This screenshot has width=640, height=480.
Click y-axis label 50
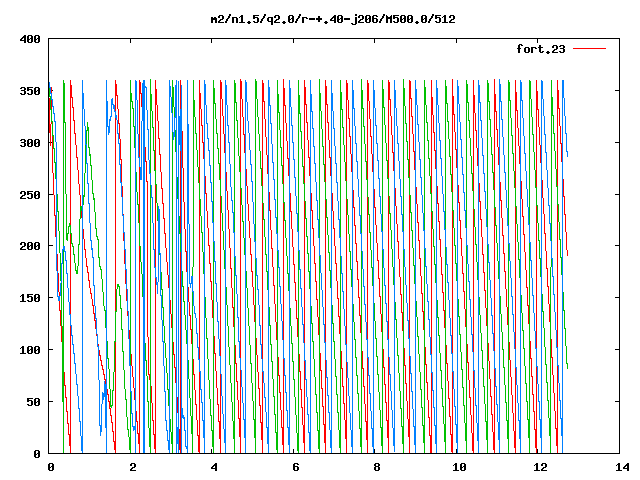tap(33, 402)
